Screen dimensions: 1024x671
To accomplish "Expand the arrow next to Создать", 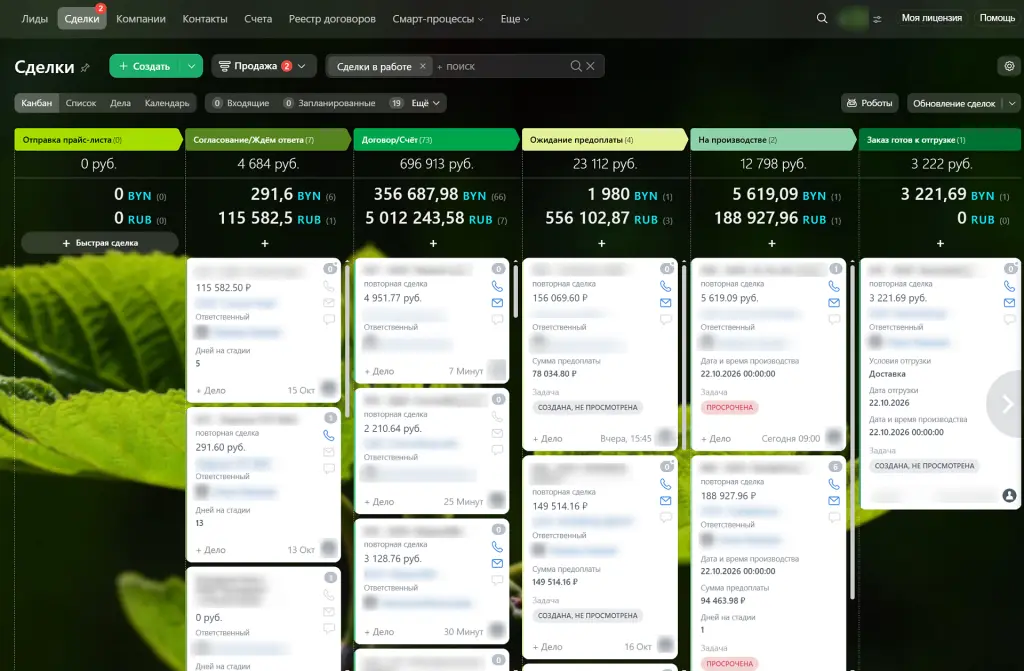I will [x=191, y=66].
